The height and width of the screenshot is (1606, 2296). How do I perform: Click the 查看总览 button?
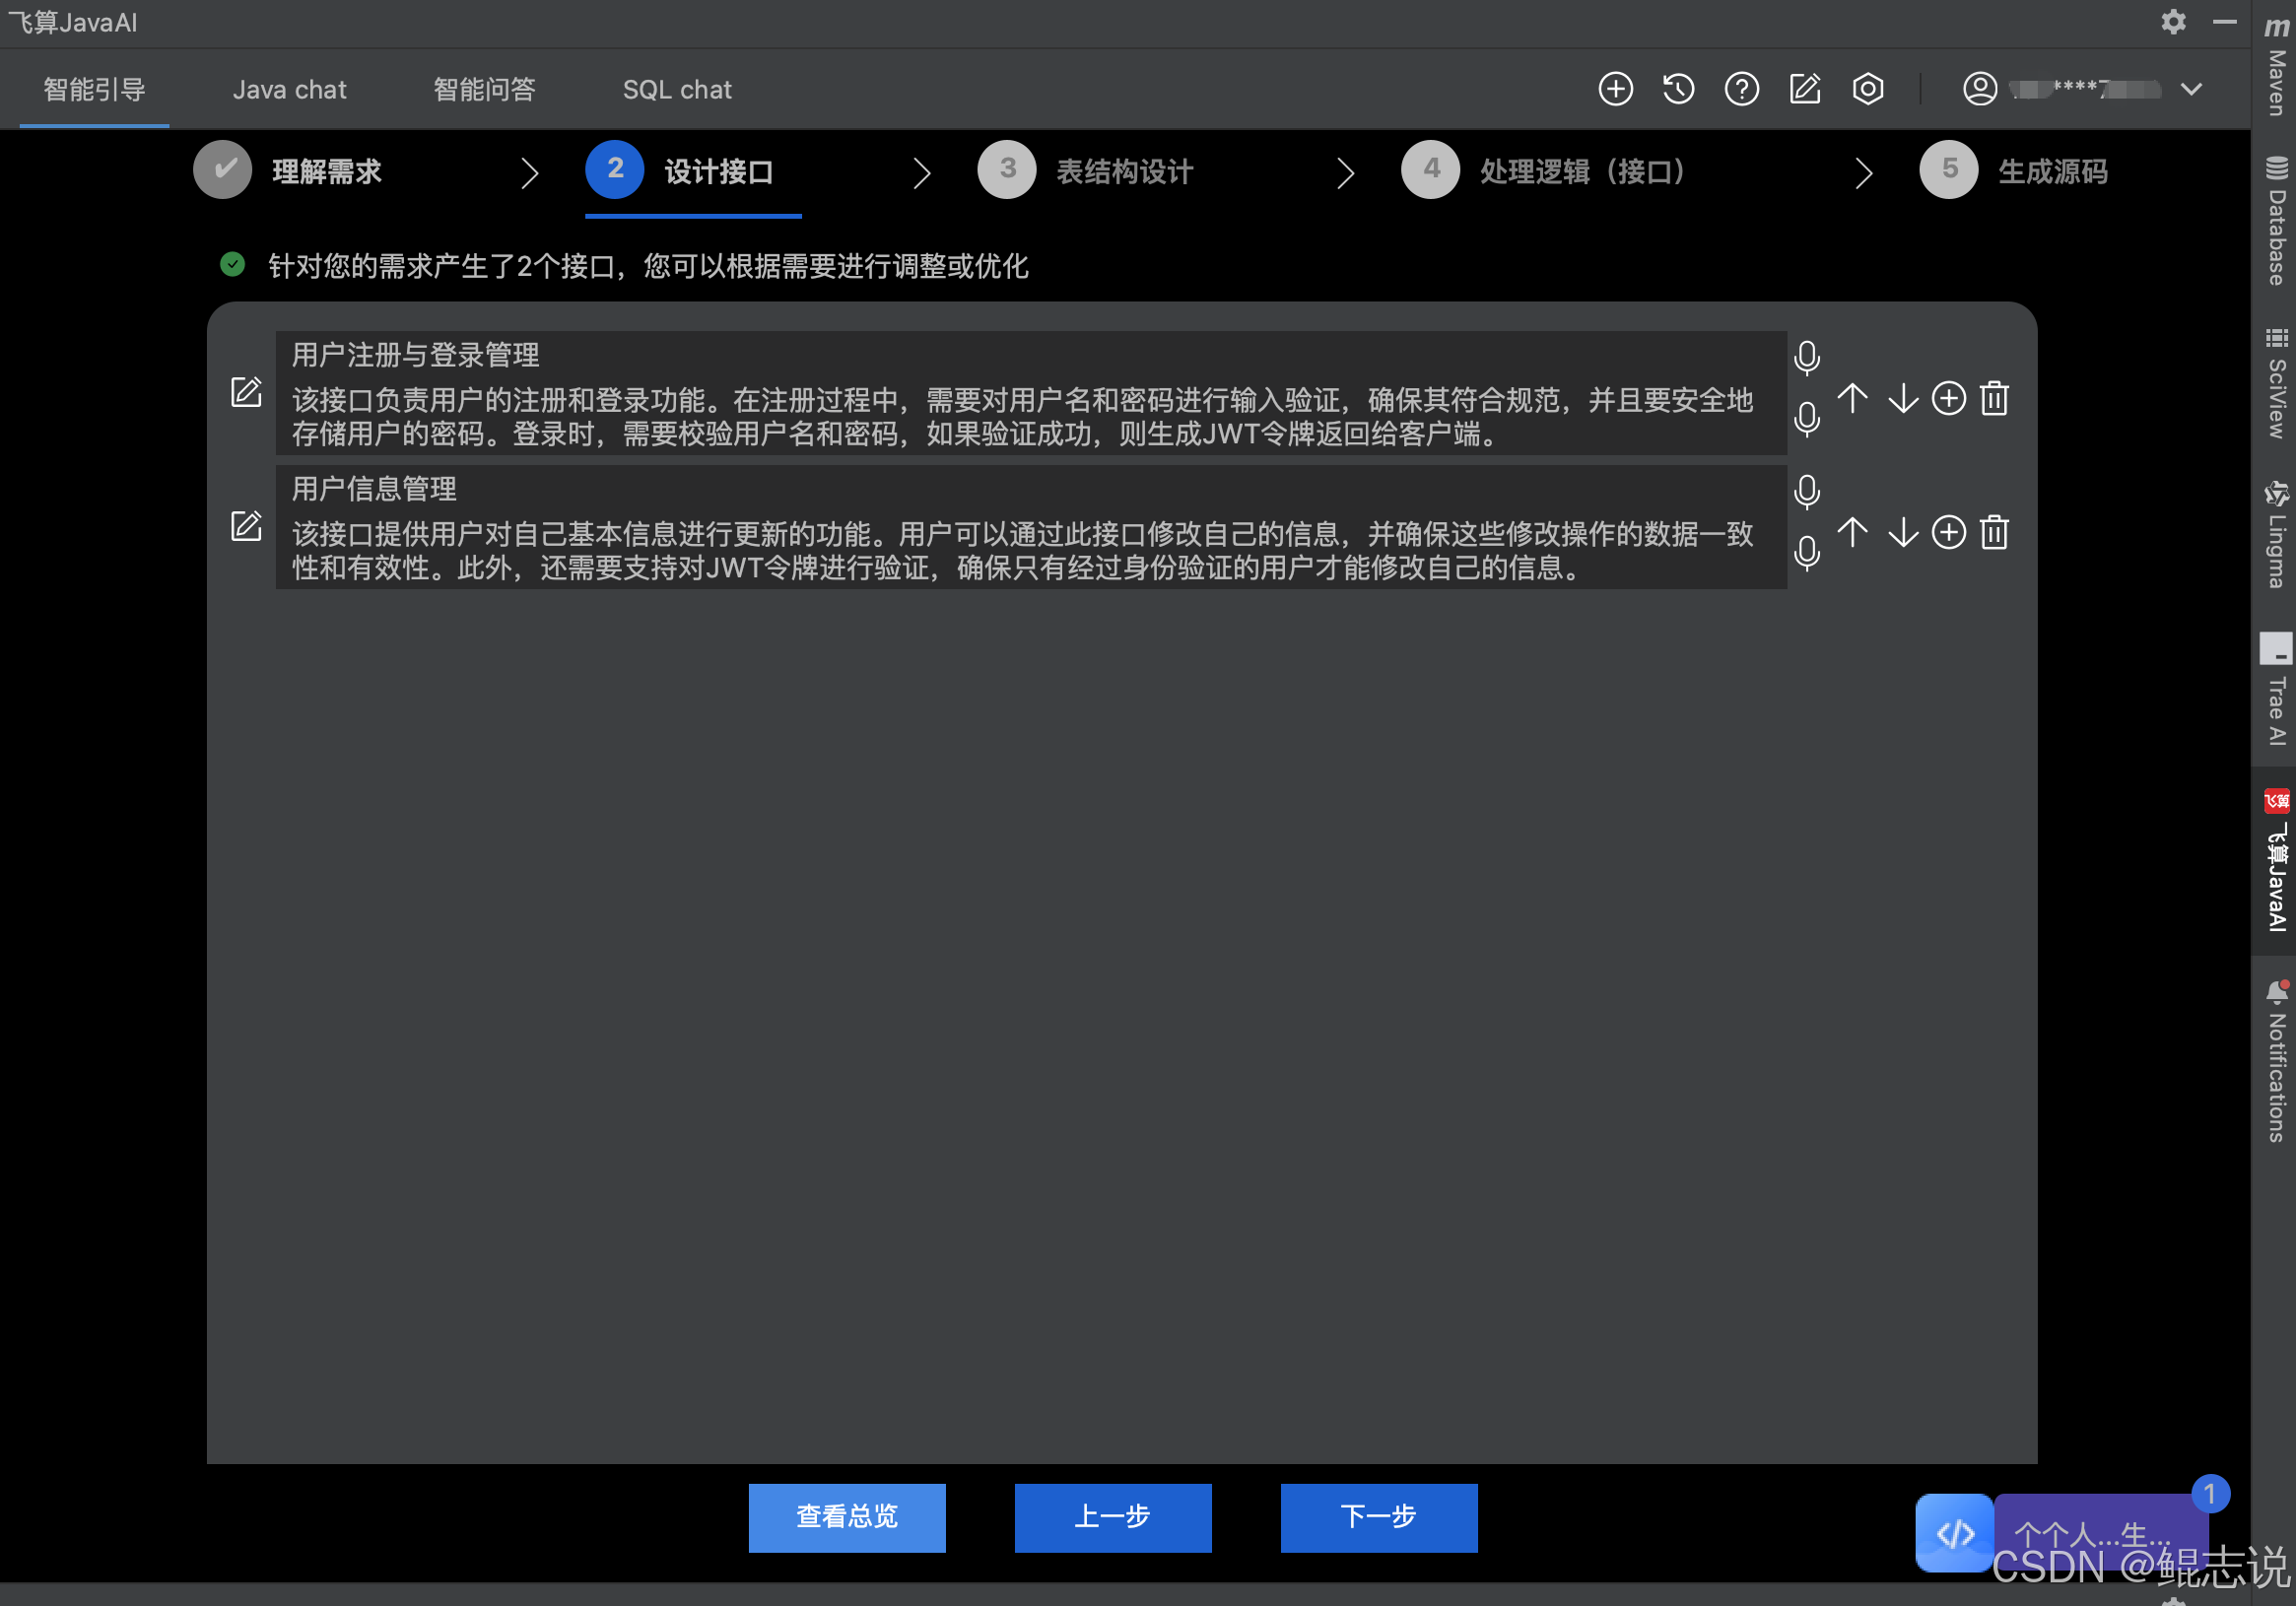(846, 1517)
